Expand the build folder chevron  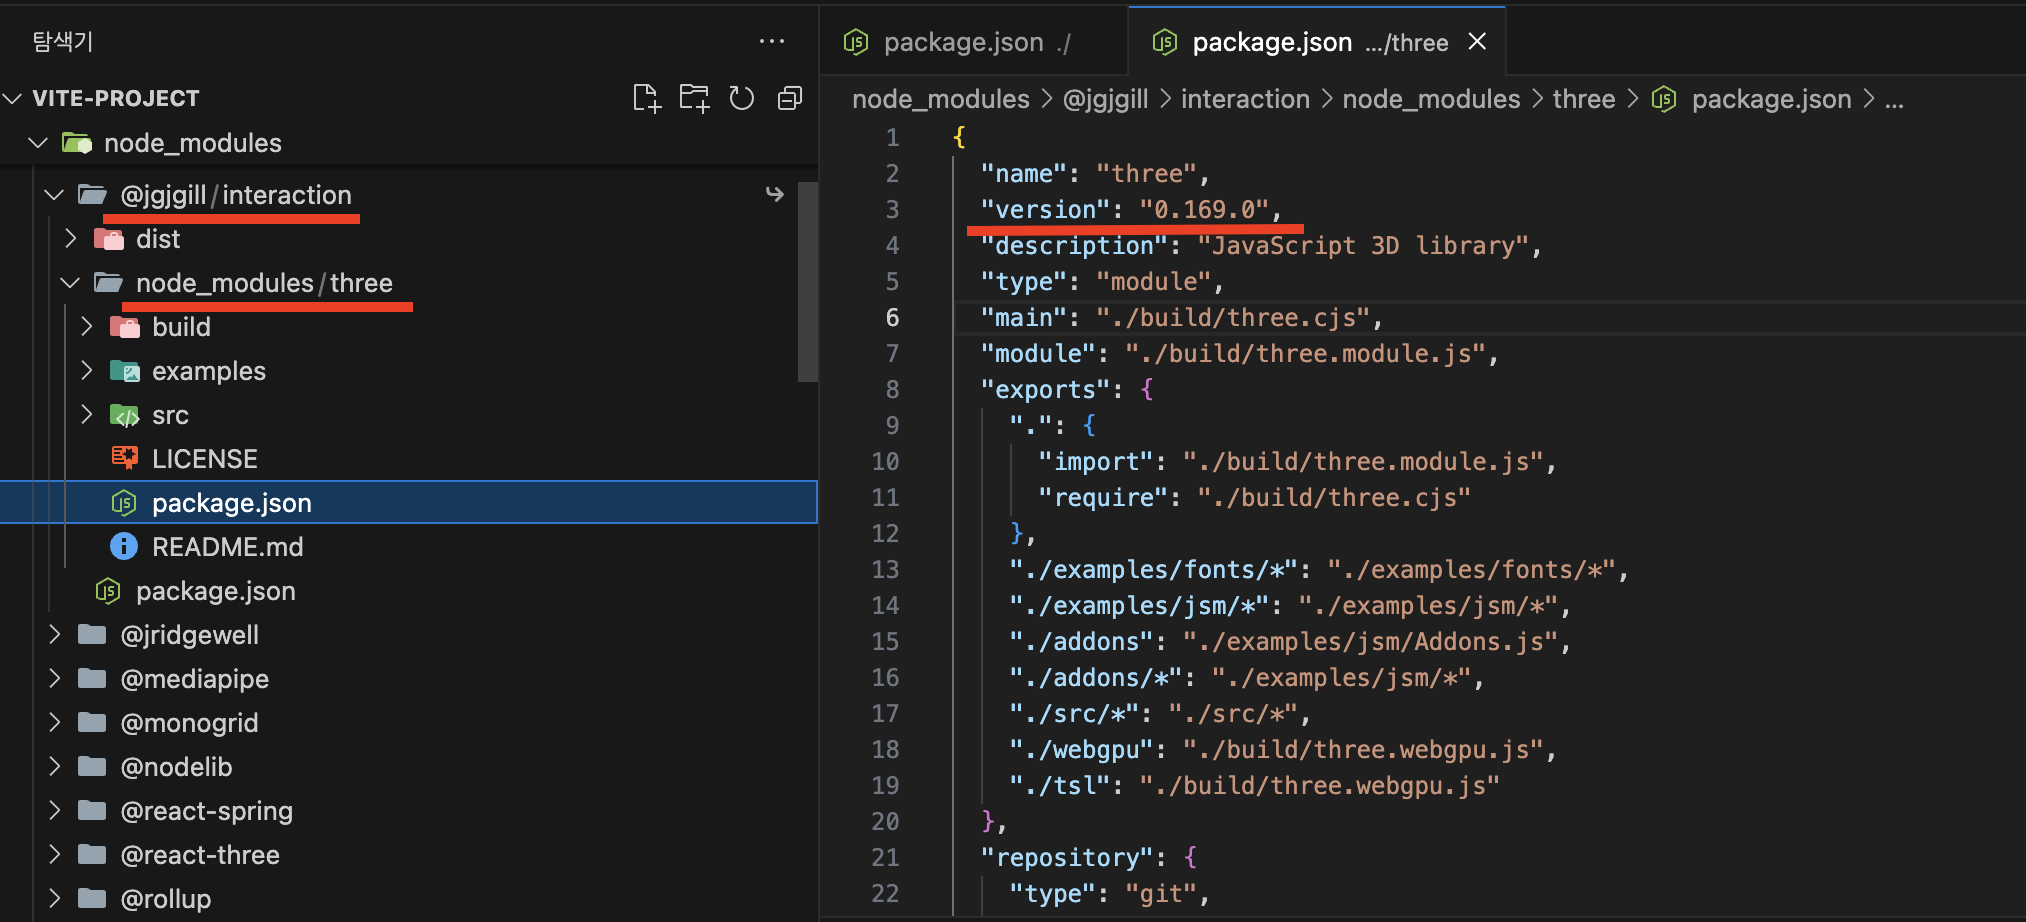click(86, 326)
